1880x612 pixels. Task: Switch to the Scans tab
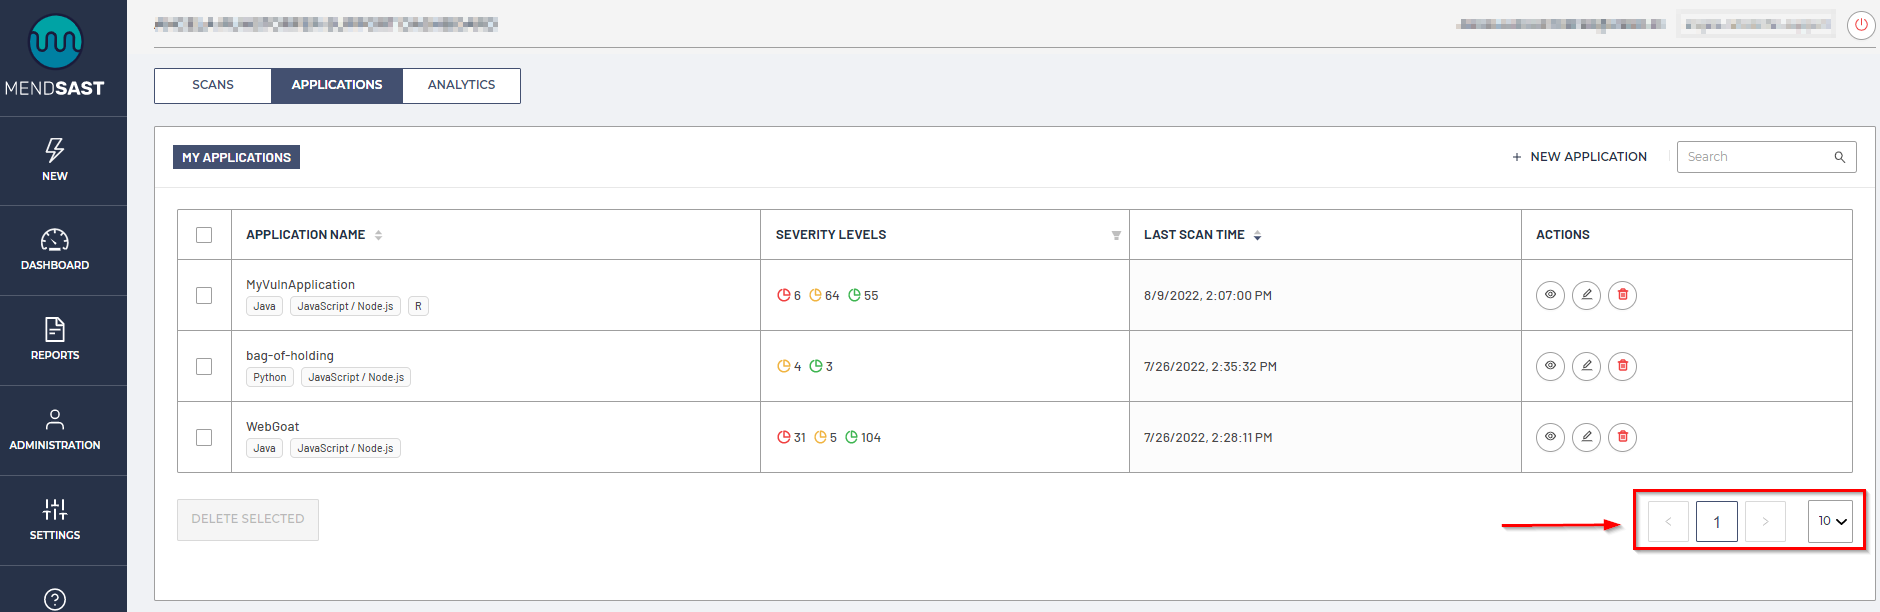(213, 85)
